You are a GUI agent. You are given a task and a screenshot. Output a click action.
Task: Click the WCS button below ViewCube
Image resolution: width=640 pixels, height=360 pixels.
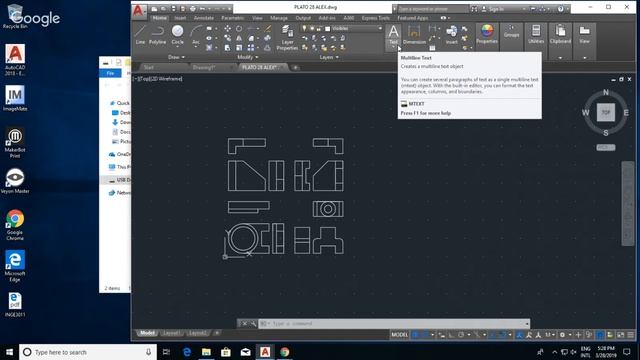click(606, 147)
